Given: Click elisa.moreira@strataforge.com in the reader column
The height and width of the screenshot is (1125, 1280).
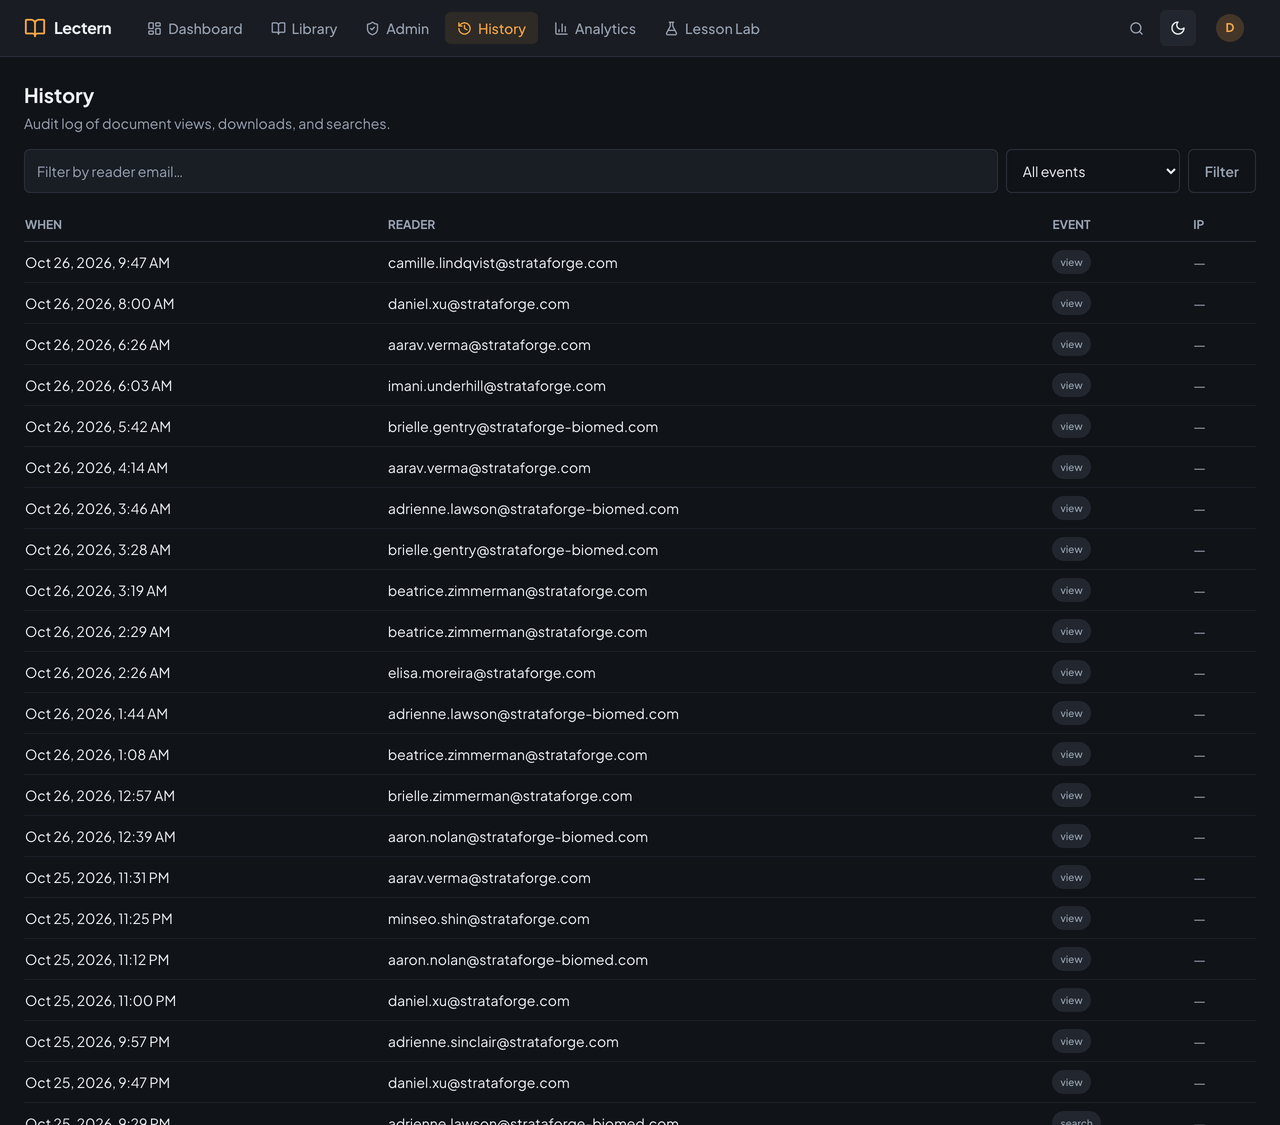Looking at the screenshot, I should click(x=492, y=673).
